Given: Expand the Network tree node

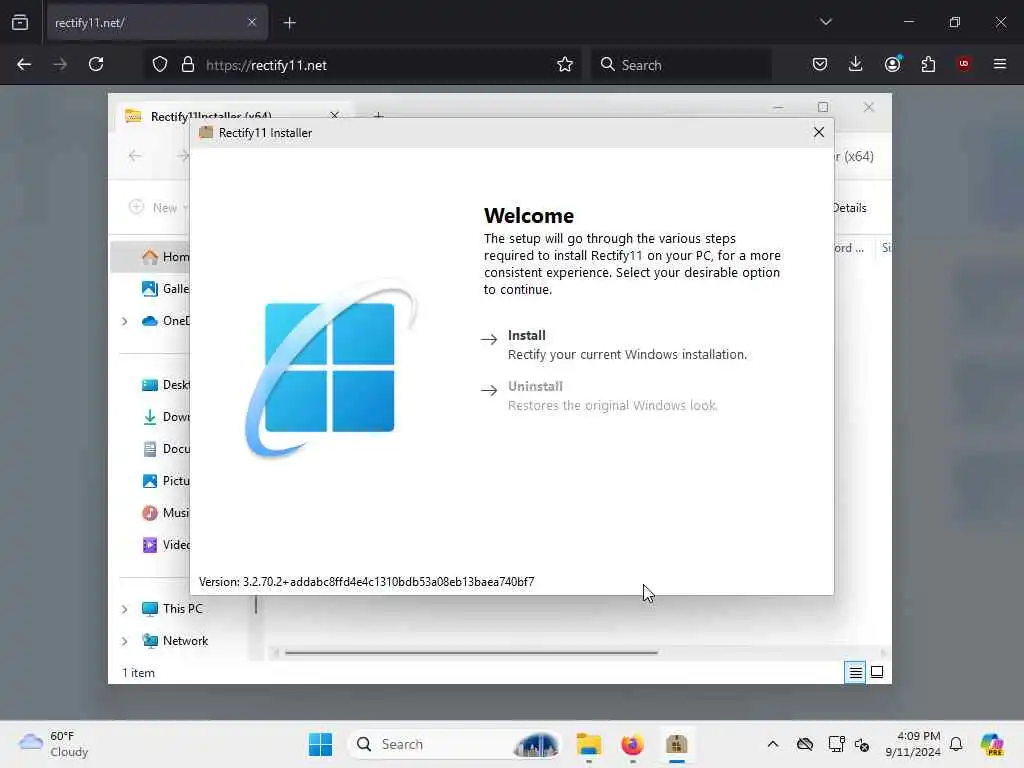Looking at the screenshot, I should (124, 641).
